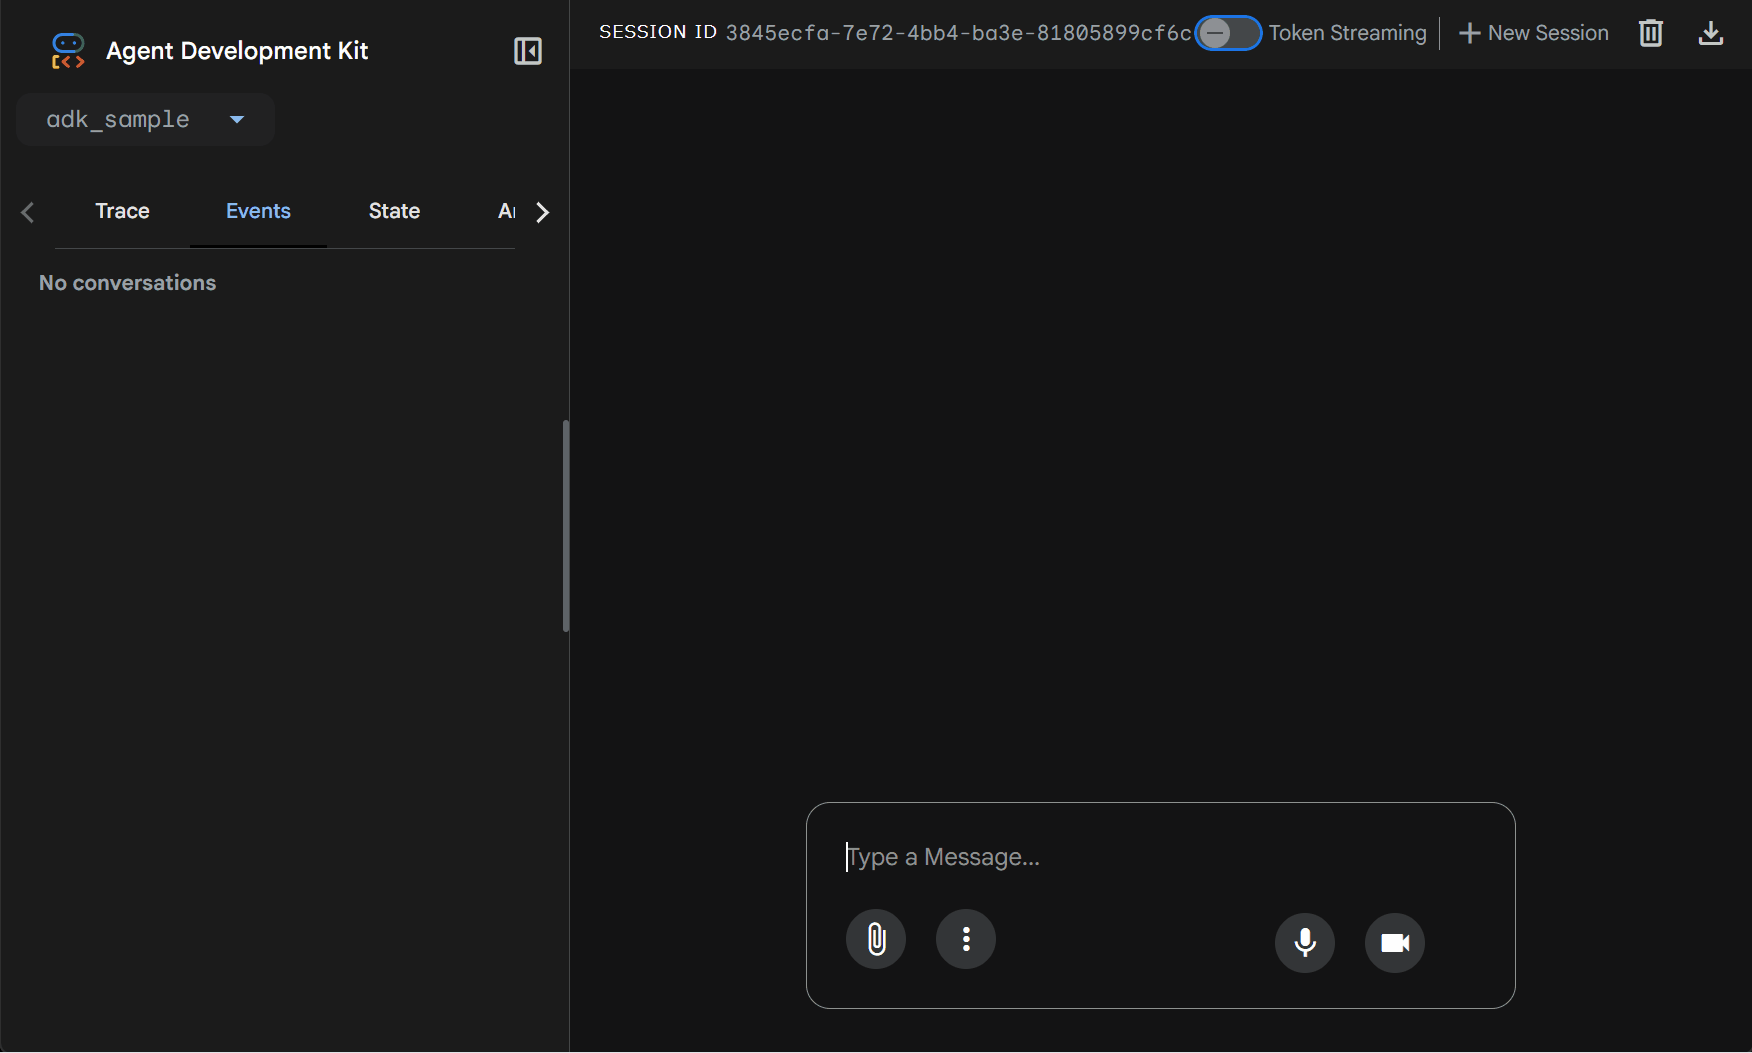Click the partially hidden tab after State
Image resolution: width=1752 pixels, height=1053 pixels.
coord(506,211)
